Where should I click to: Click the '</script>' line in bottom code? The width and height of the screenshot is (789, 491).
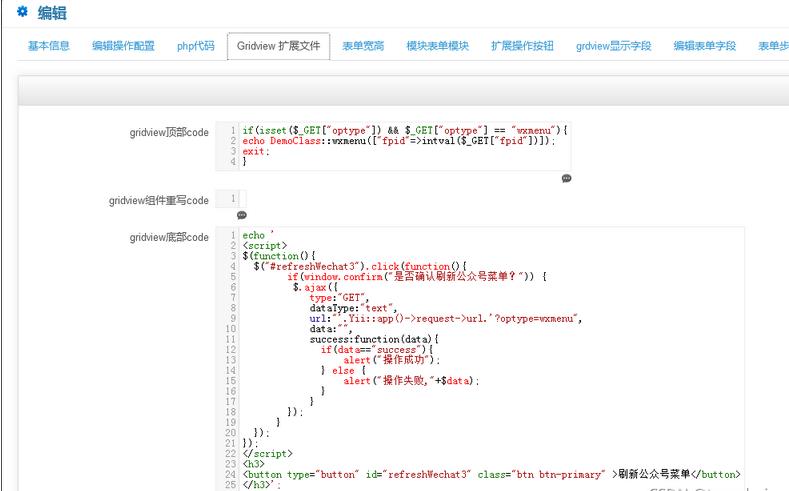pyautogui.click(x=267, y=454)
